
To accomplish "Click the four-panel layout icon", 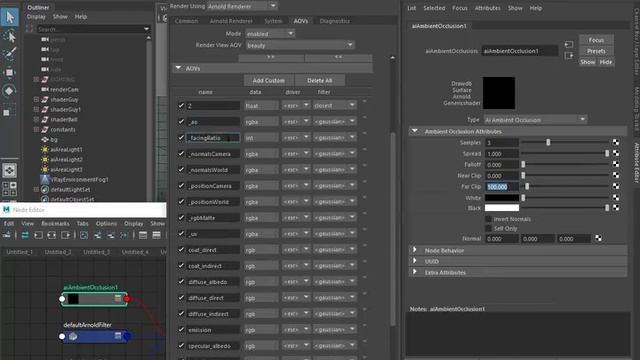I will click(x=9, y=189).
